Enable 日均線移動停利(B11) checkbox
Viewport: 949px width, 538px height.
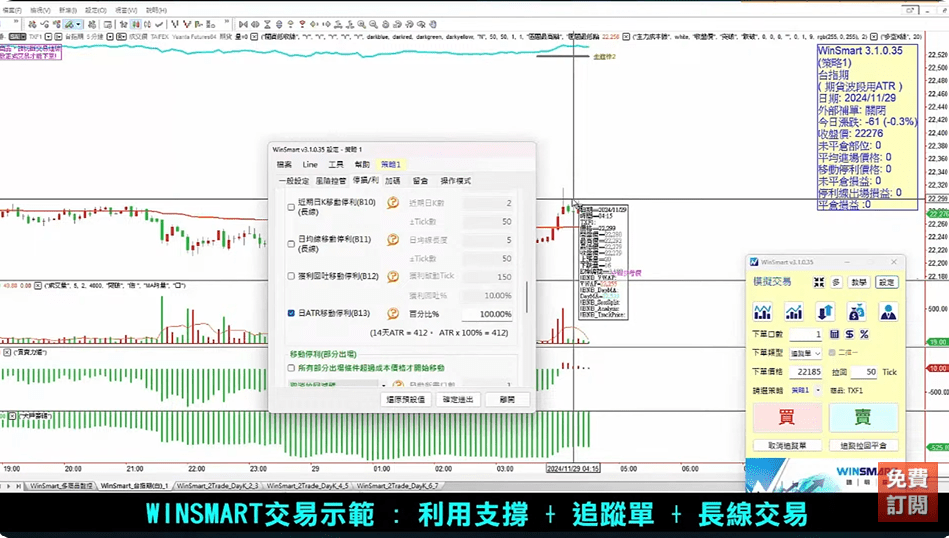click(291, 243)
